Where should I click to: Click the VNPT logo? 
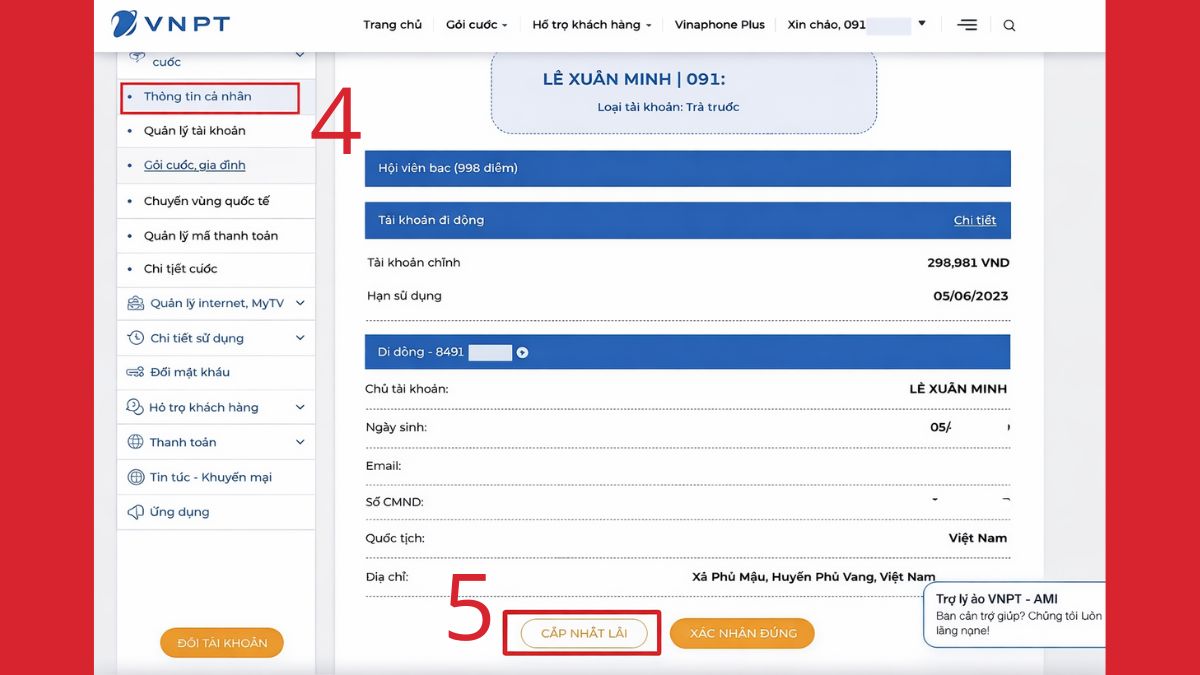[x=170, y=24]
